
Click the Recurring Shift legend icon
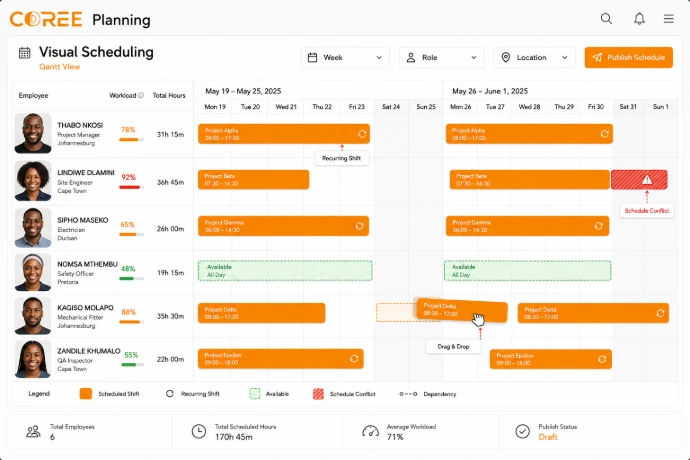point(169,394)
